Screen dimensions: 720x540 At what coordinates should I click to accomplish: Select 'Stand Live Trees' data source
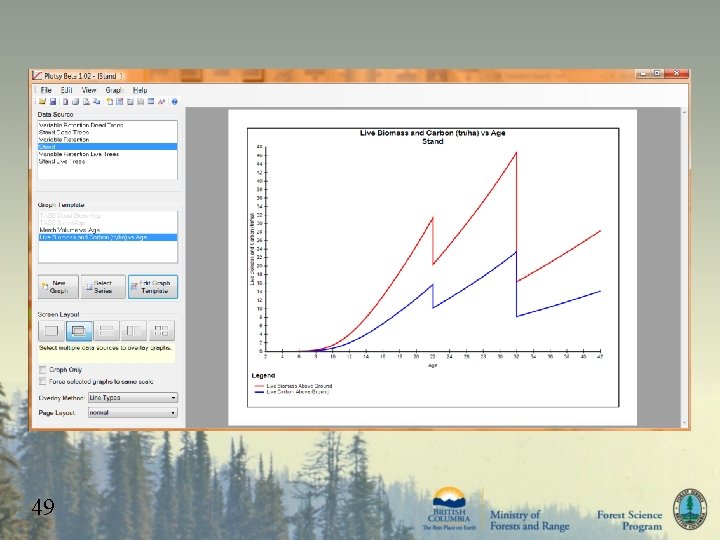107,162
